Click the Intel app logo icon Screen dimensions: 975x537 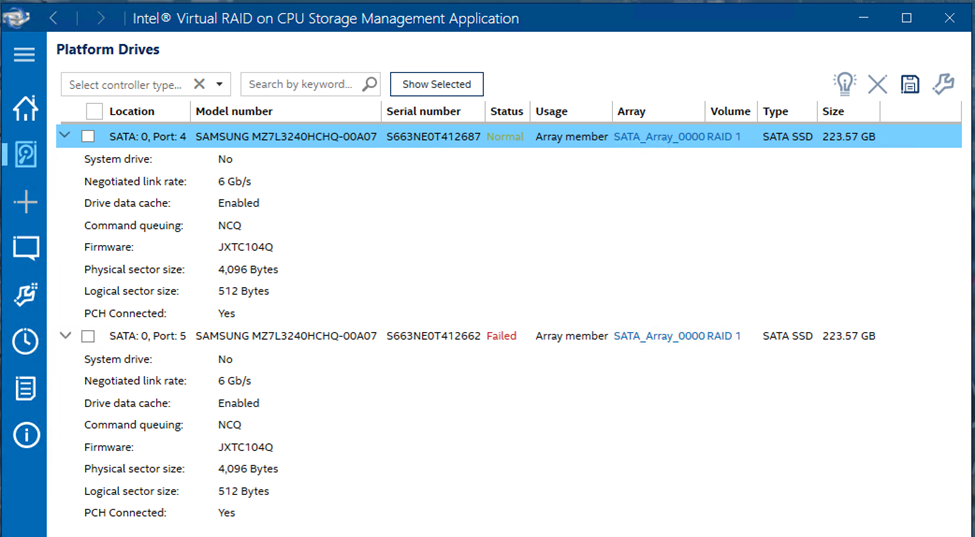17,17
